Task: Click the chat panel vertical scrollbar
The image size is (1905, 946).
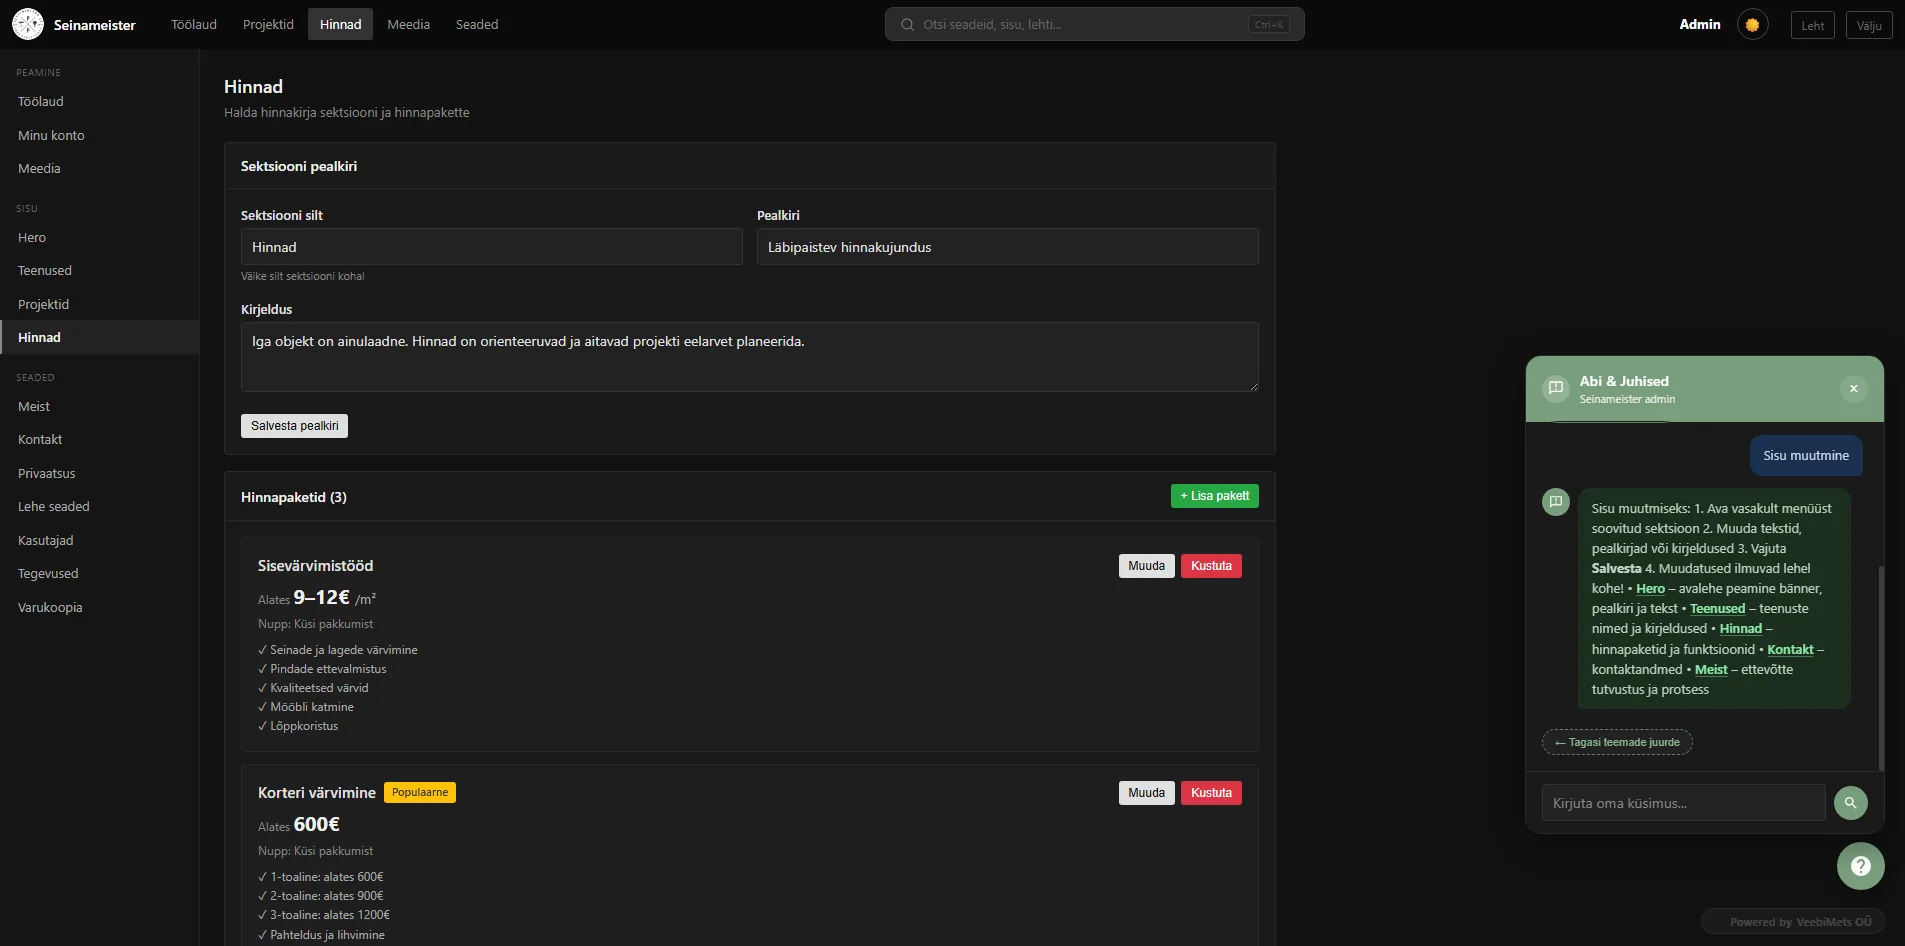Action: 1881,665
